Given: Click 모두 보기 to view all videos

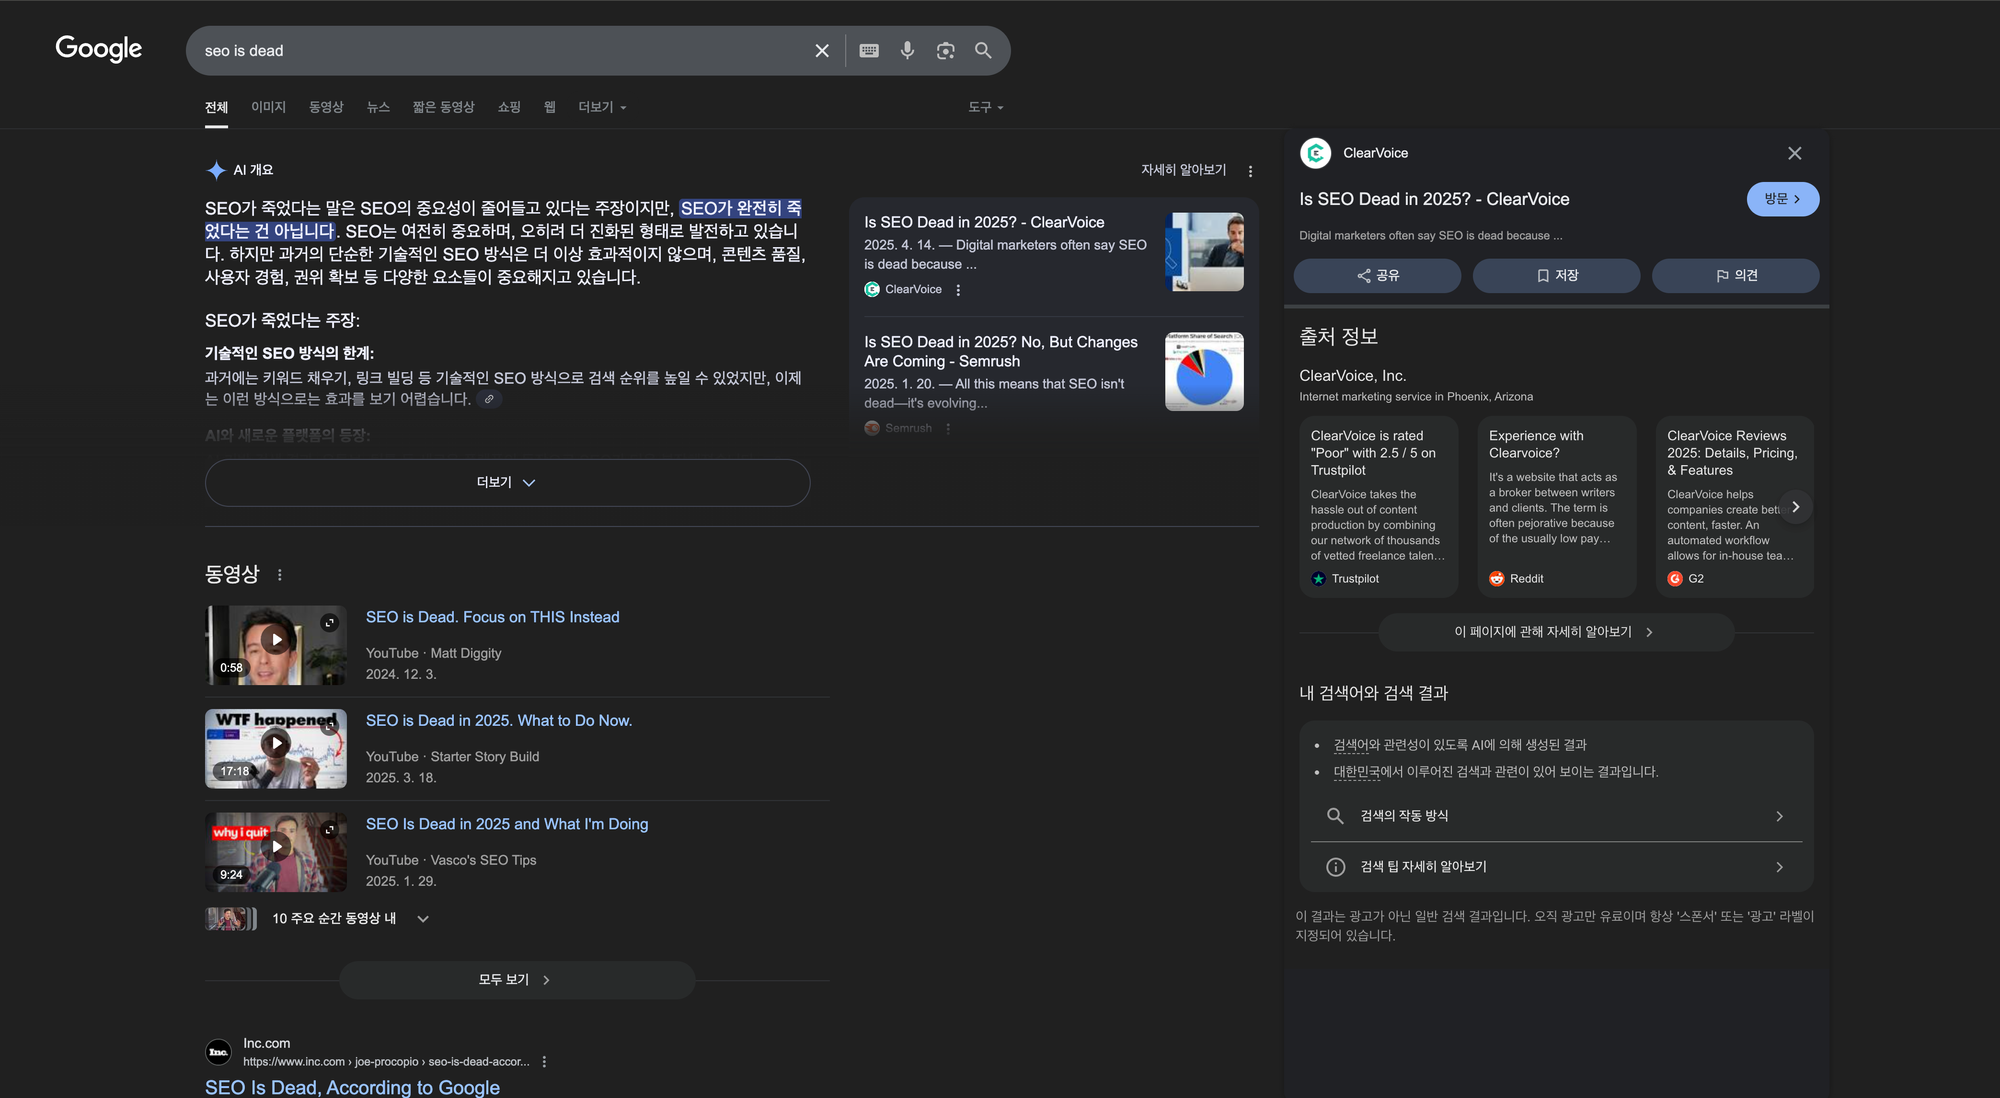Looking at the screenshot, I should click(517, 980).
